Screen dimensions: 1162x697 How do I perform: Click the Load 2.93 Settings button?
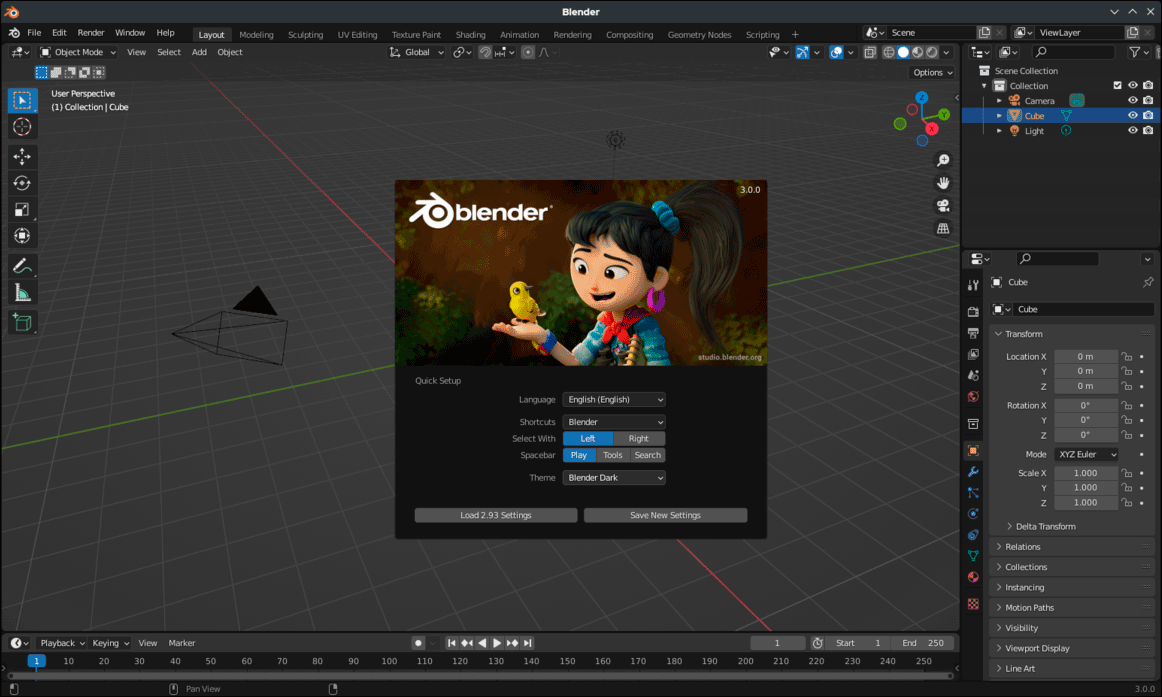[x=495, y=514]
